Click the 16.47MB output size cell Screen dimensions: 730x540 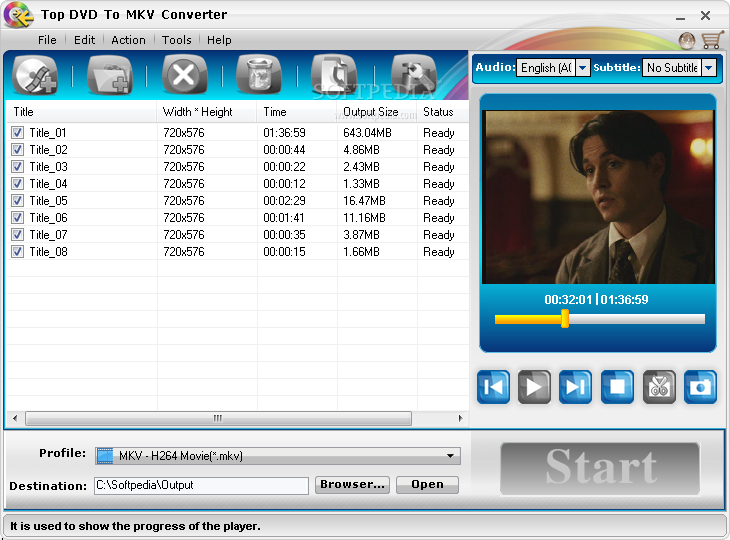click(x=365, y=201)
